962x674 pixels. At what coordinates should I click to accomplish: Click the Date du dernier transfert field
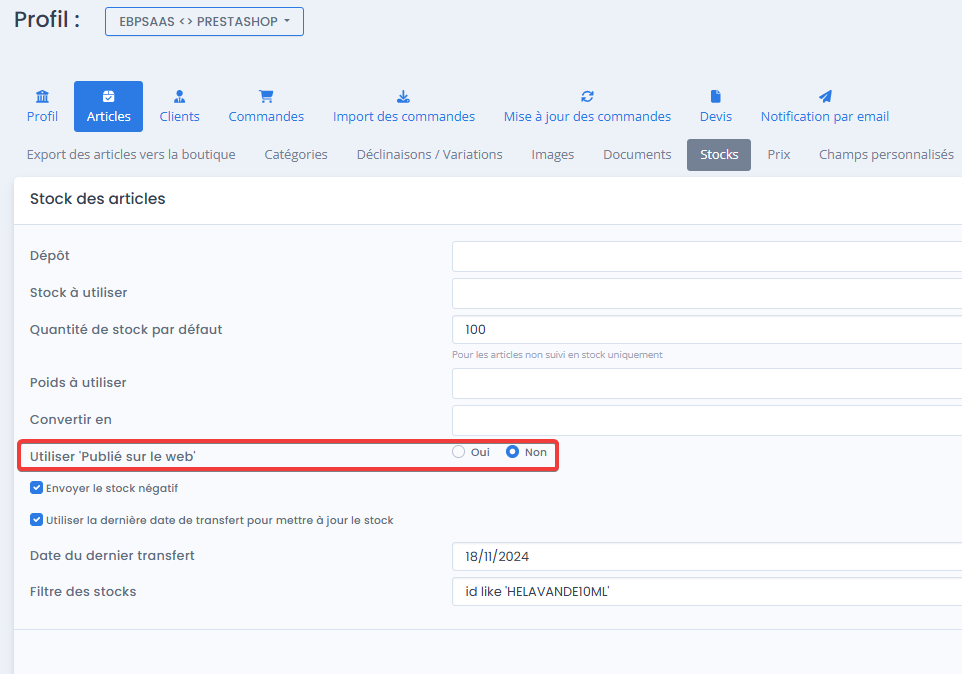707,556
